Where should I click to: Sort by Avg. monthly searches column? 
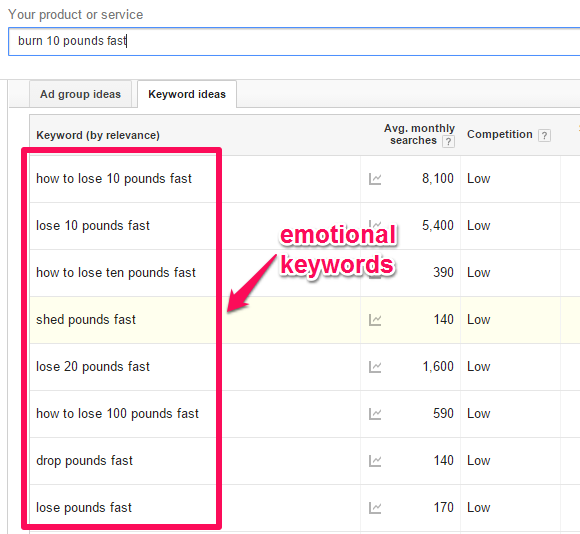[419, 134]
